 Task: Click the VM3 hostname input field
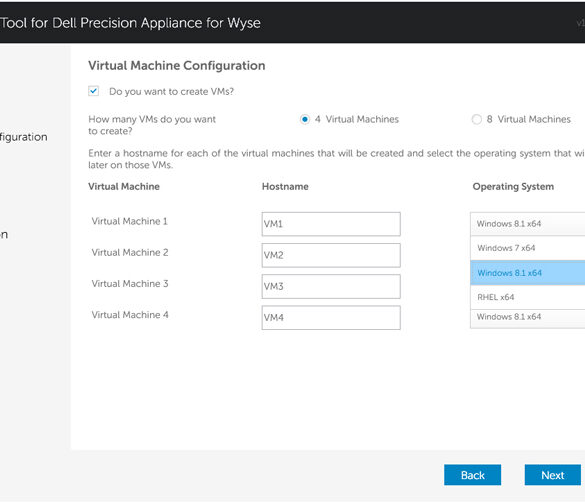pos(331,287)
